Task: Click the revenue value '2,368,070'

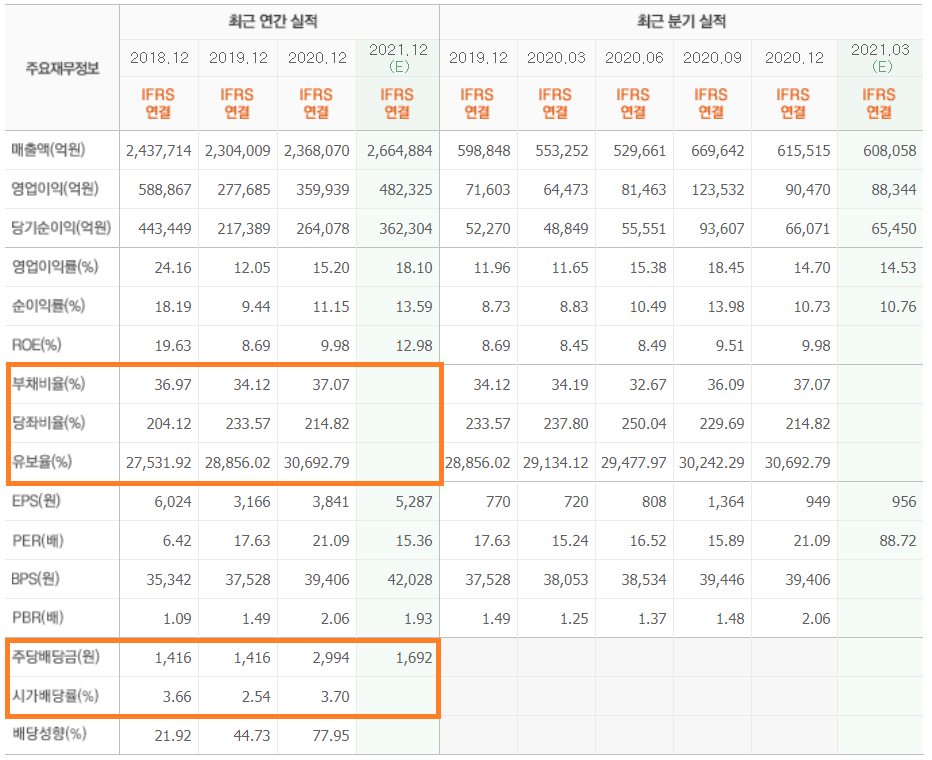Action: click(x=317, y=151)
